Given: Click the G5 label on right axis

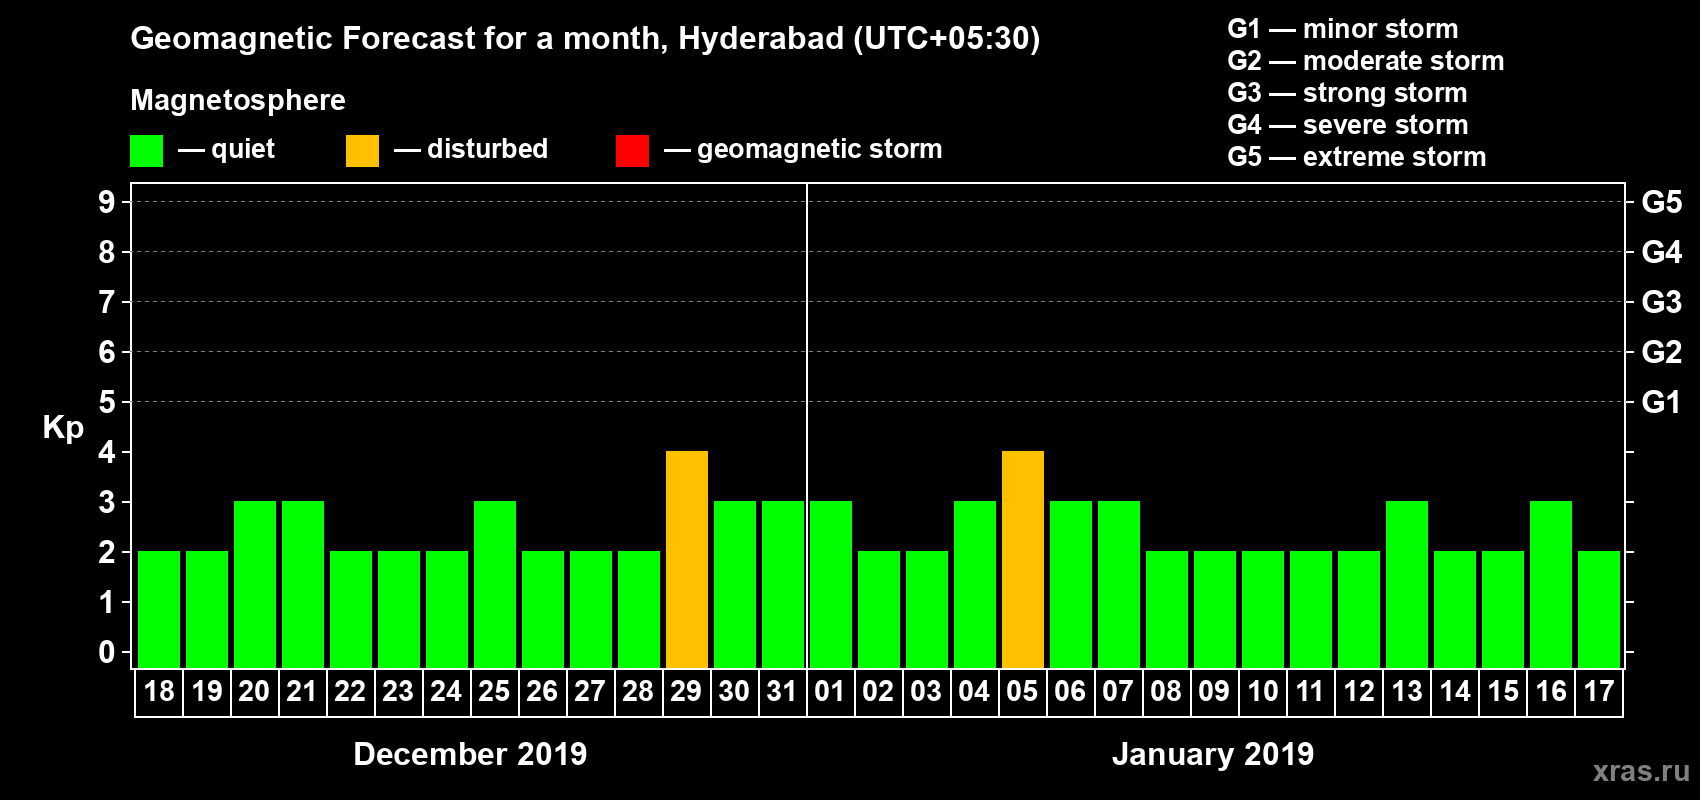Looking at the screenshot, I should point(1662,202).
